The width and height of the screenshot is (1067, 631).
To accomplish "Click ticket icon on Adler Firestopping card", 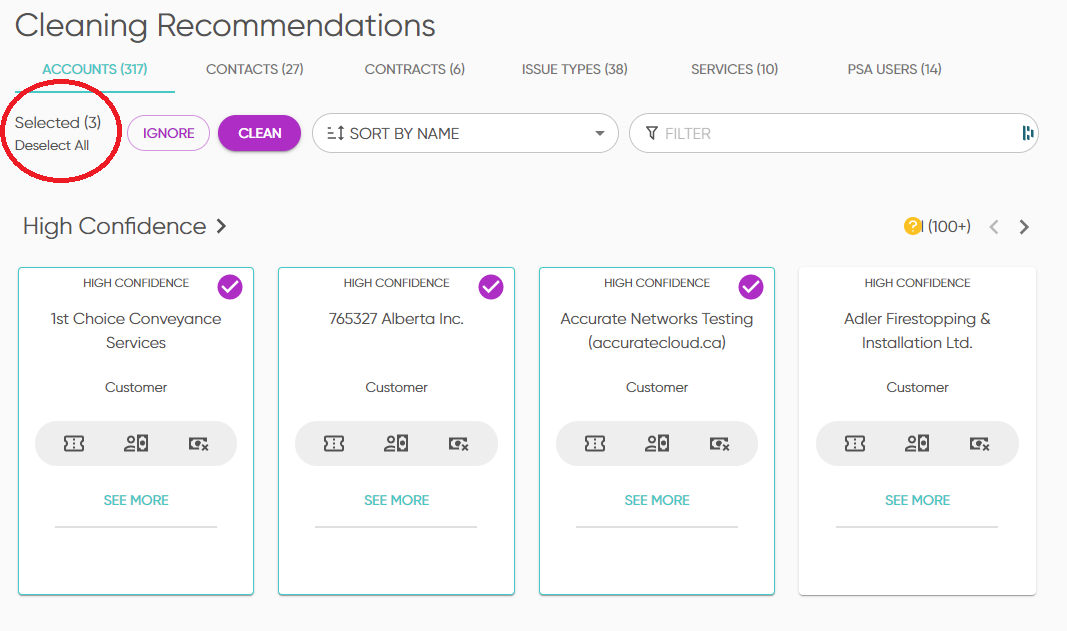I will coord(855,444).
